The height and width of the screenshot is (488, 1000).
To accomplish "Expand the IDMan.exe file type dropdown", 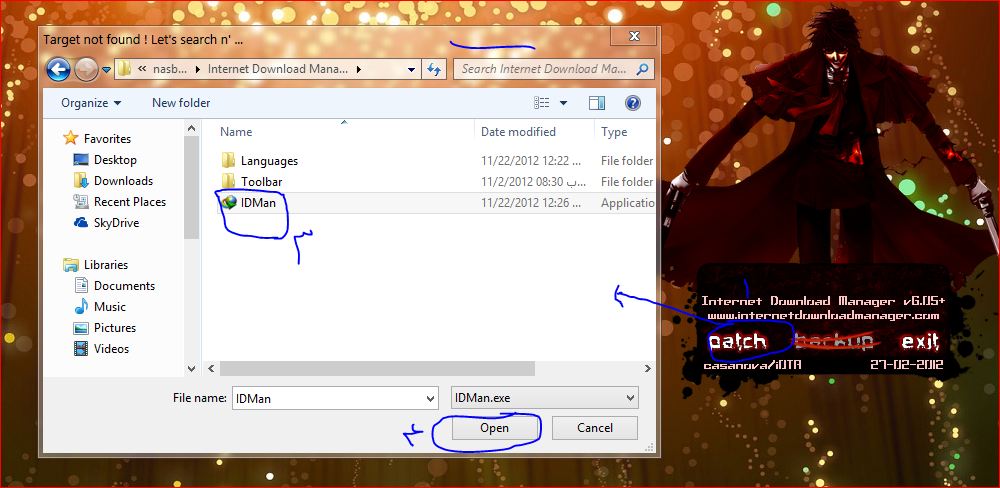I will 629,398.
